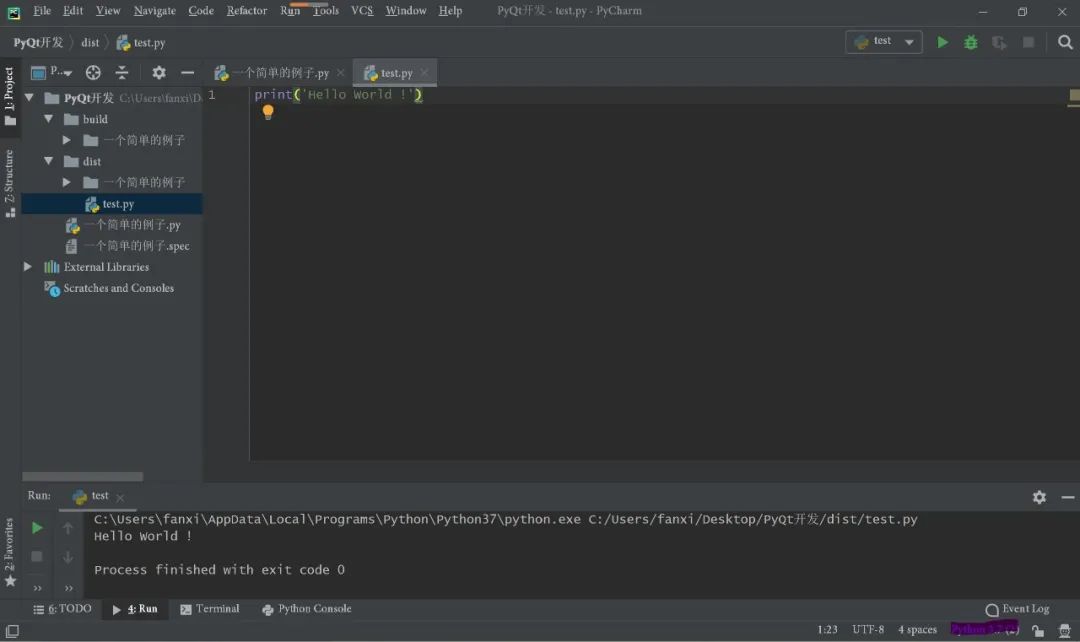1080x642 pixels.
Task: Open the VCS menu
Action: pyautogui.click(x=362, y=11)
